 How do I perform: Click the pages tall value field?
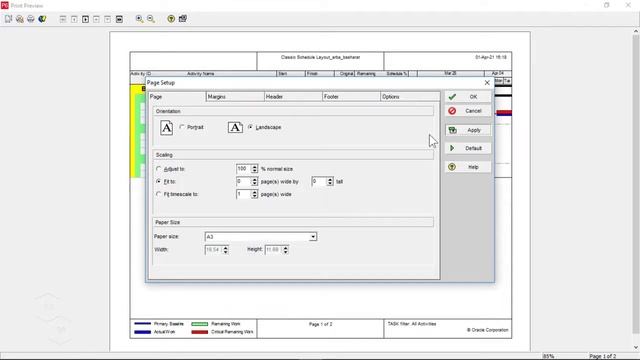(319, 182)
